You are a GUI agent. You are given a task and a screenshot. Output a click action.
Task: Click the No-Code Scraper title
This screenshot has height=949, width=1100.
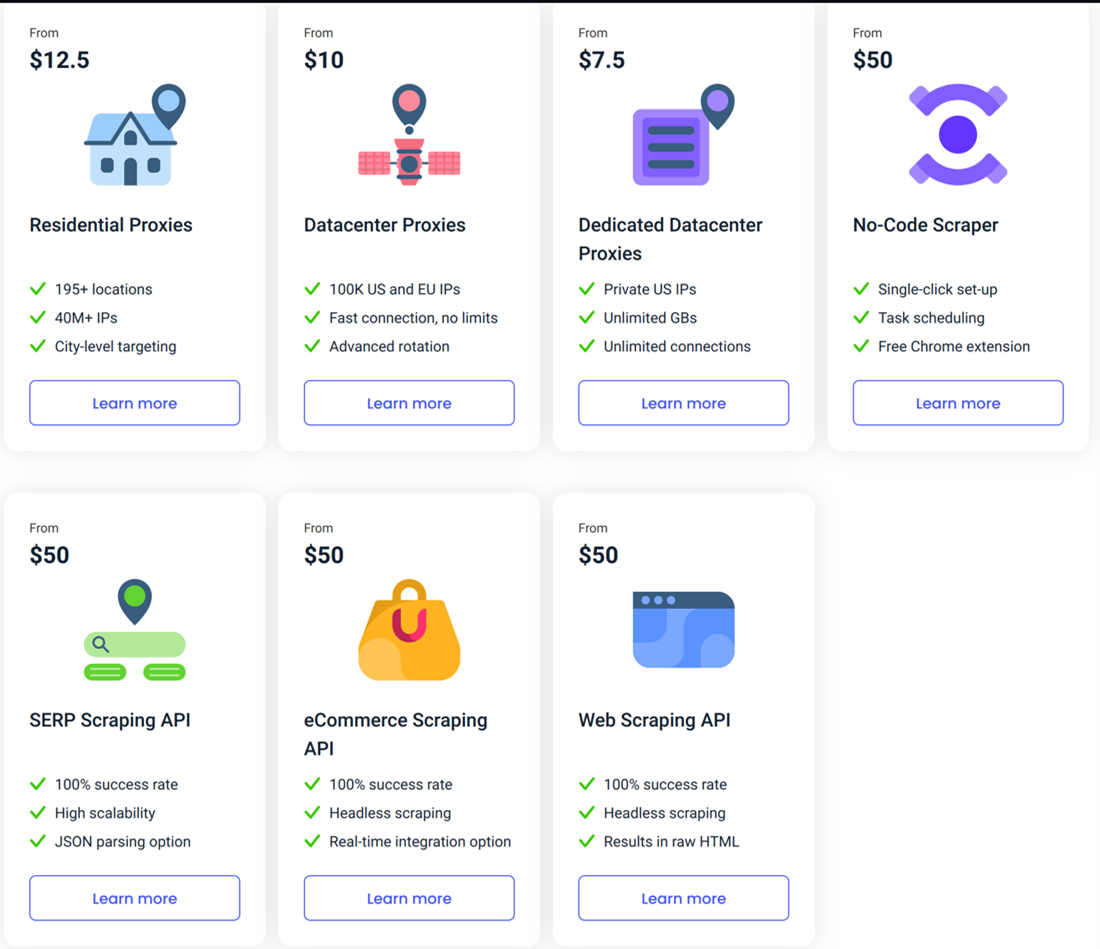coord(925,225)
